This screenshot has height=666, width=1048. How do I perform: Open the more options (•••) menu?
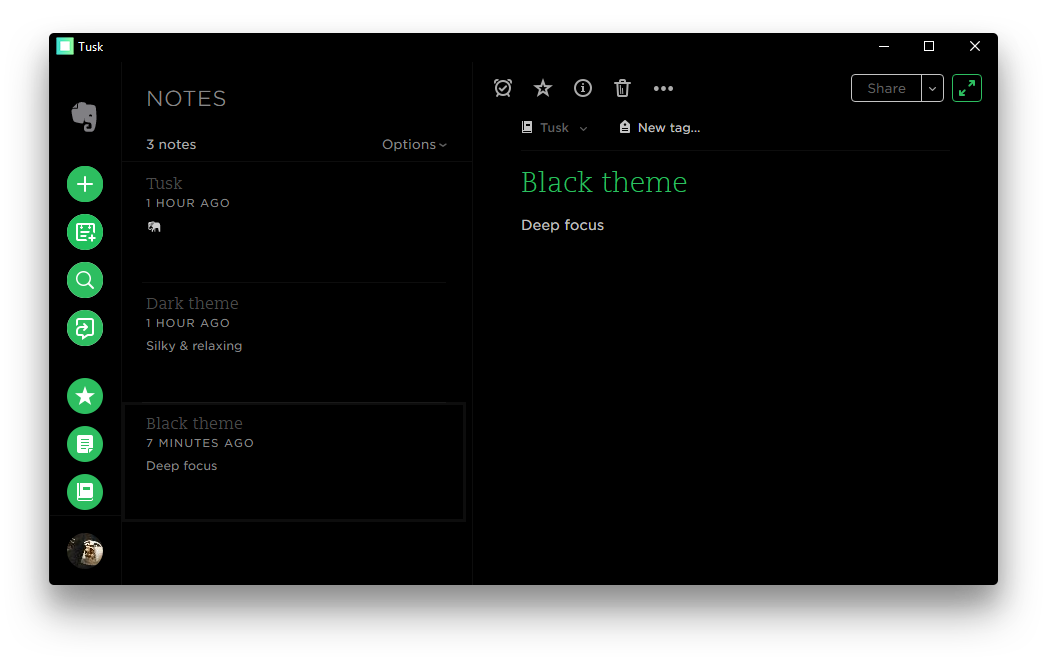(x=663, y=88)
